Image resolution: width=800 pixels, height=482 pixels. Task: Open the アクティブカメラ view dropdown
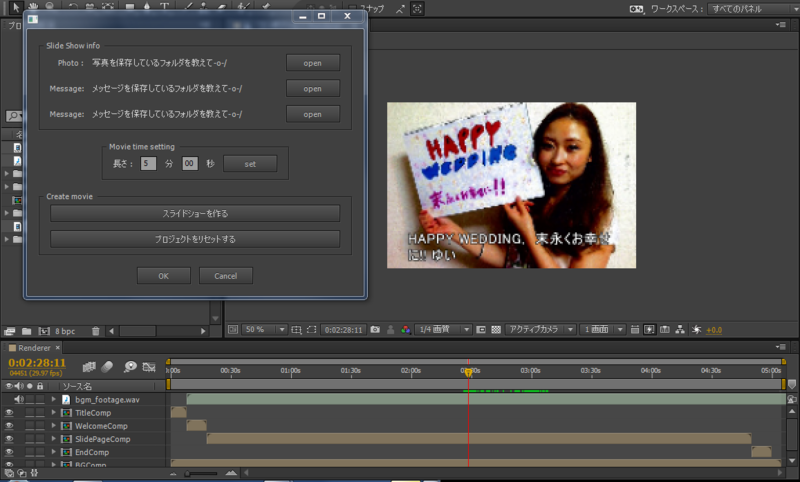pos(541,329)
